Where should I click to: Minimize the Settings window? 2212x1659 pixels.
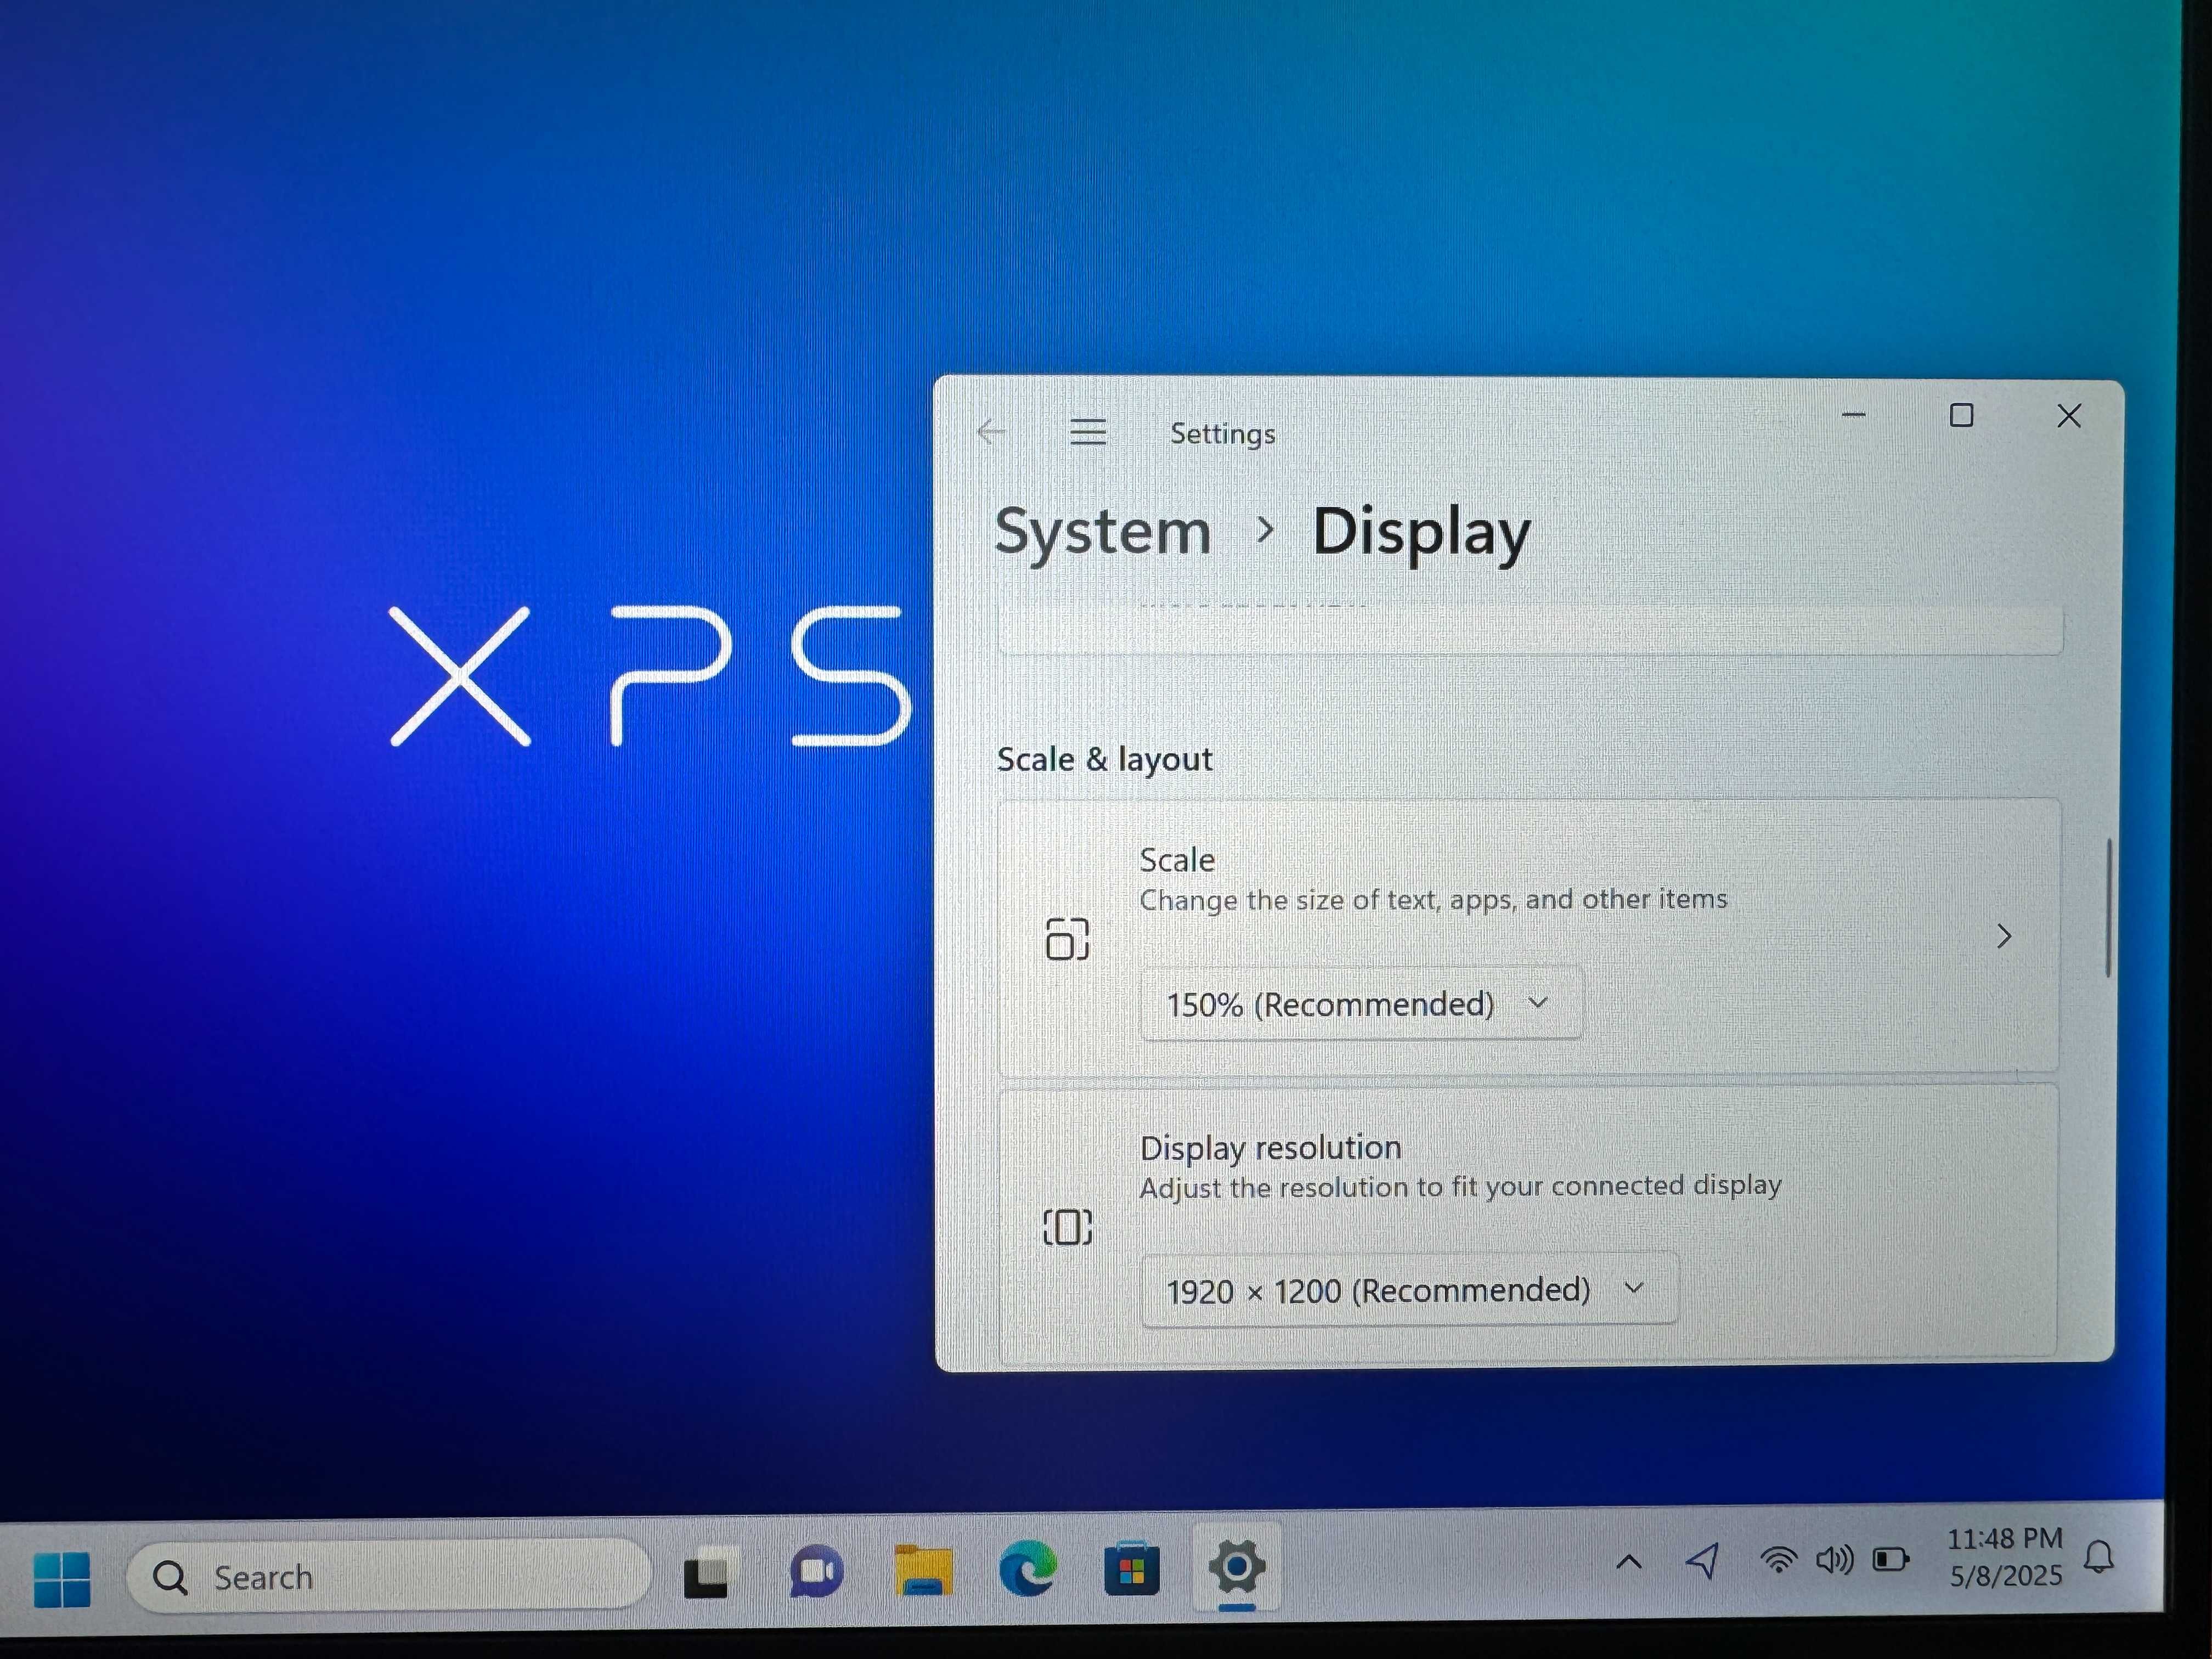(1853, 414)
